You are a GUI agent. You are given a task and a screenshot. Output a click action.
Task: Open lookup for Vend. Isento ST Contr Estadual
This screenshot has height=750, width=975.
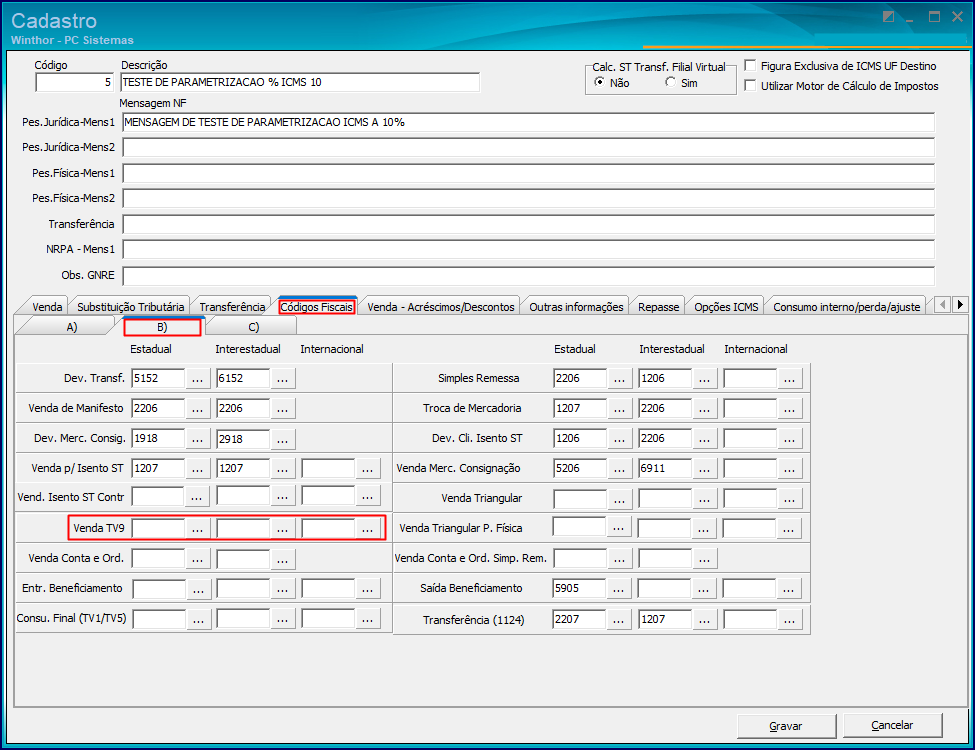coord(196,496)
